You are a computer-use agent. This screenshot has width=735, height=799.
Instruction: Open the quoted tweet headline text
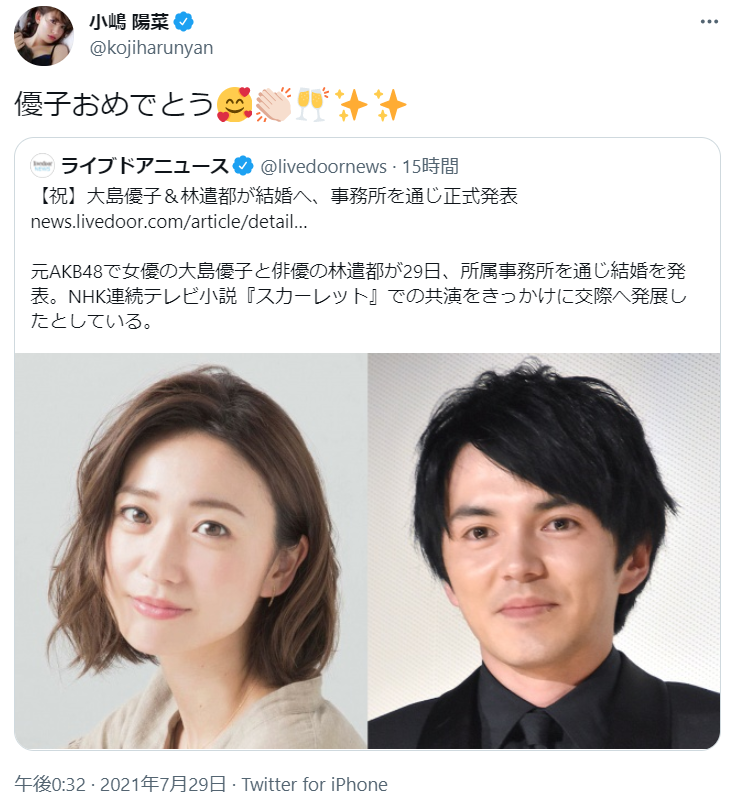tap(274, 196)
